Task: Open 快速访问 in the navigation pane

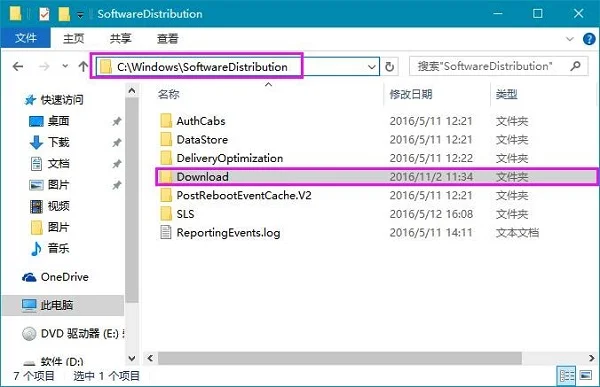Action: tap(62, 100)
